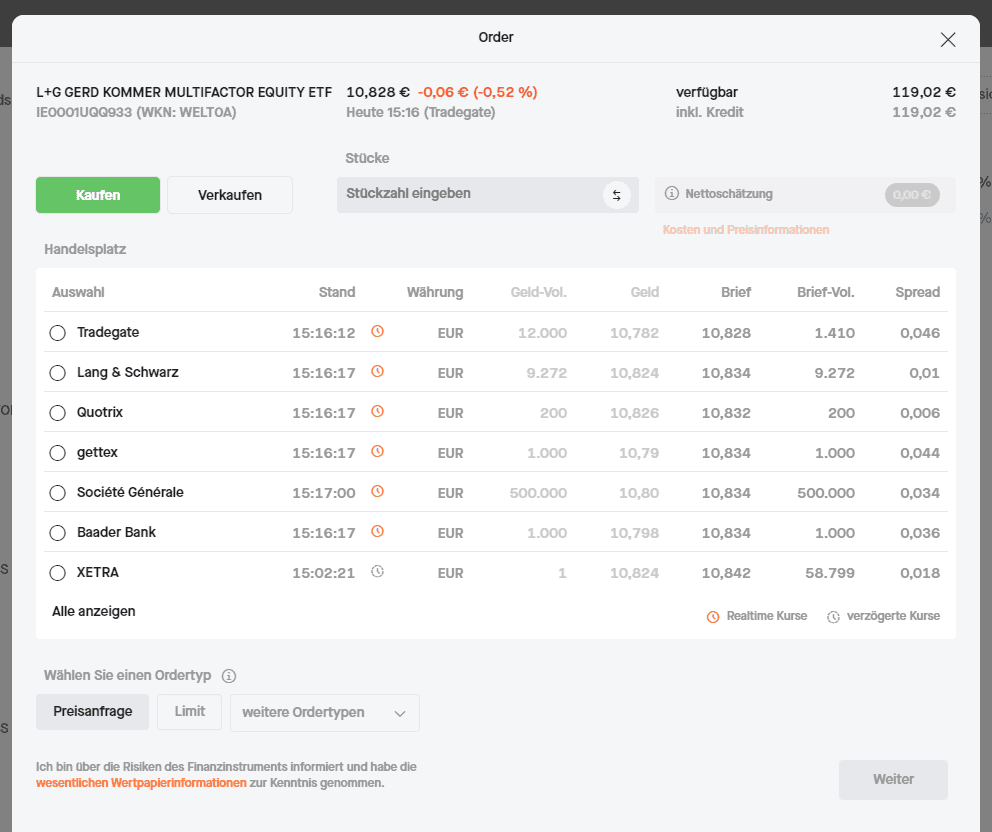The image size is (992, 832).
Task: Click the verzögerte Kurse legend clock icon
Action: pos(833,617)
